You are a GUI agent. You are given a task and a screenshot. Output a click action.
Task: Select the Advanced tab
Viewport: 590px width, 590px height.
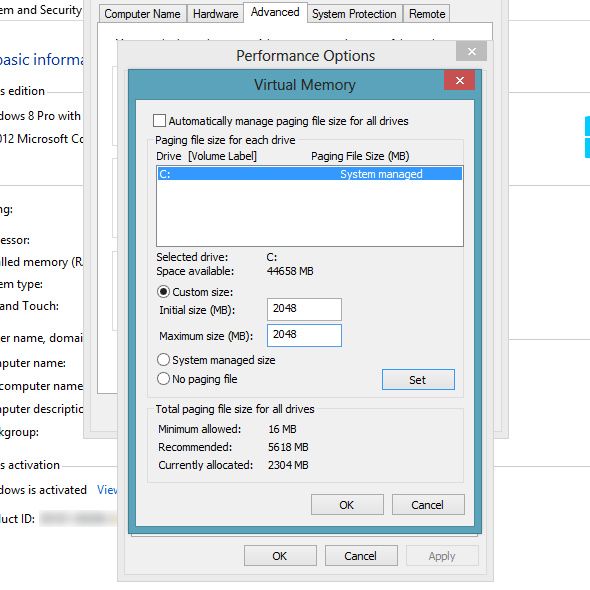pyautogui.click(x=275, y=12)
